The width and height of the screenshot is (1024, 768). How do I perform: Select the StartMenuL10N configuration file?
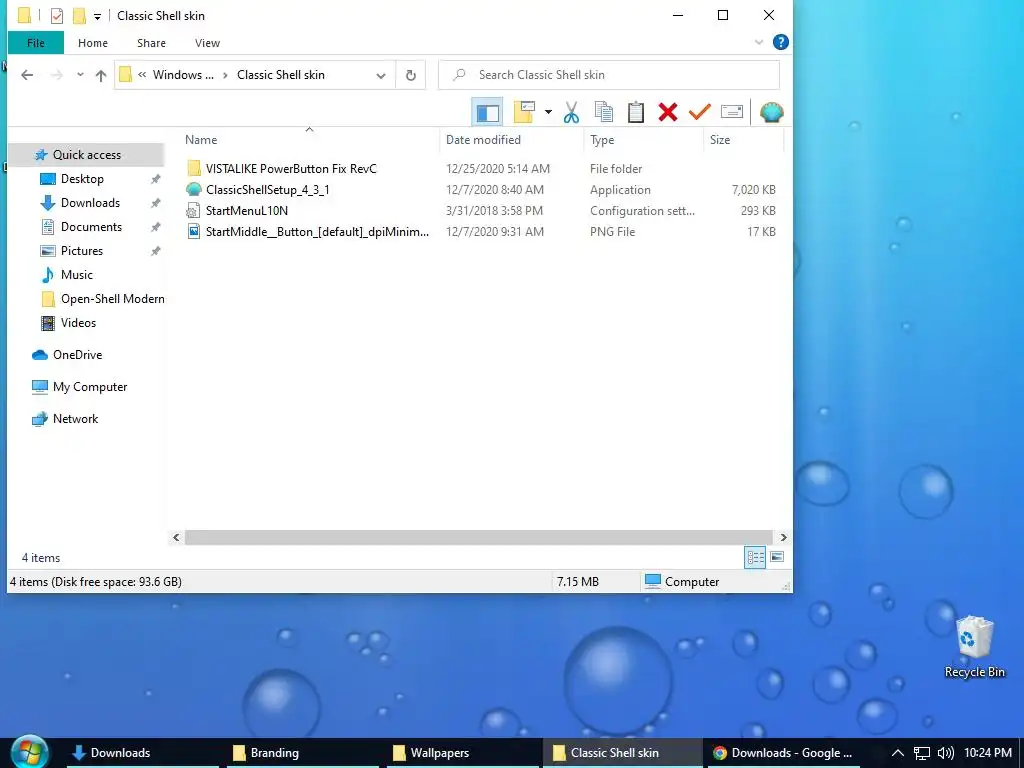247,210
